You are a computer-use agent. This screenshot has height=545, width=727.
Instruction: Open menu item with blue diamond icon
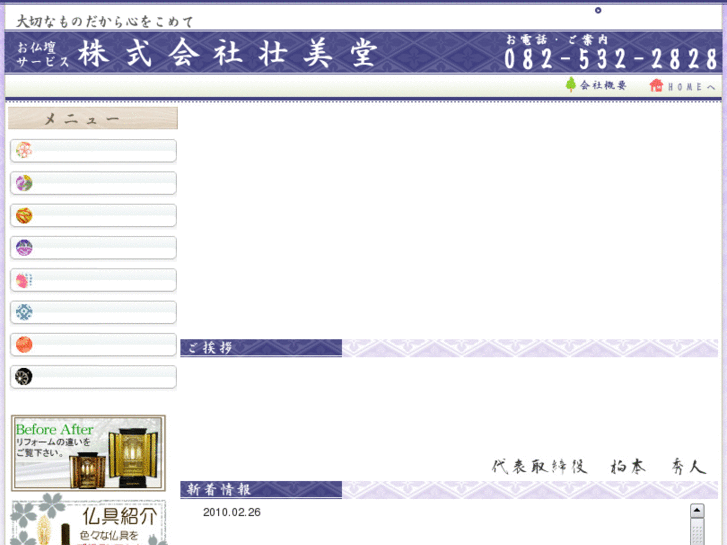coord(93,312)
